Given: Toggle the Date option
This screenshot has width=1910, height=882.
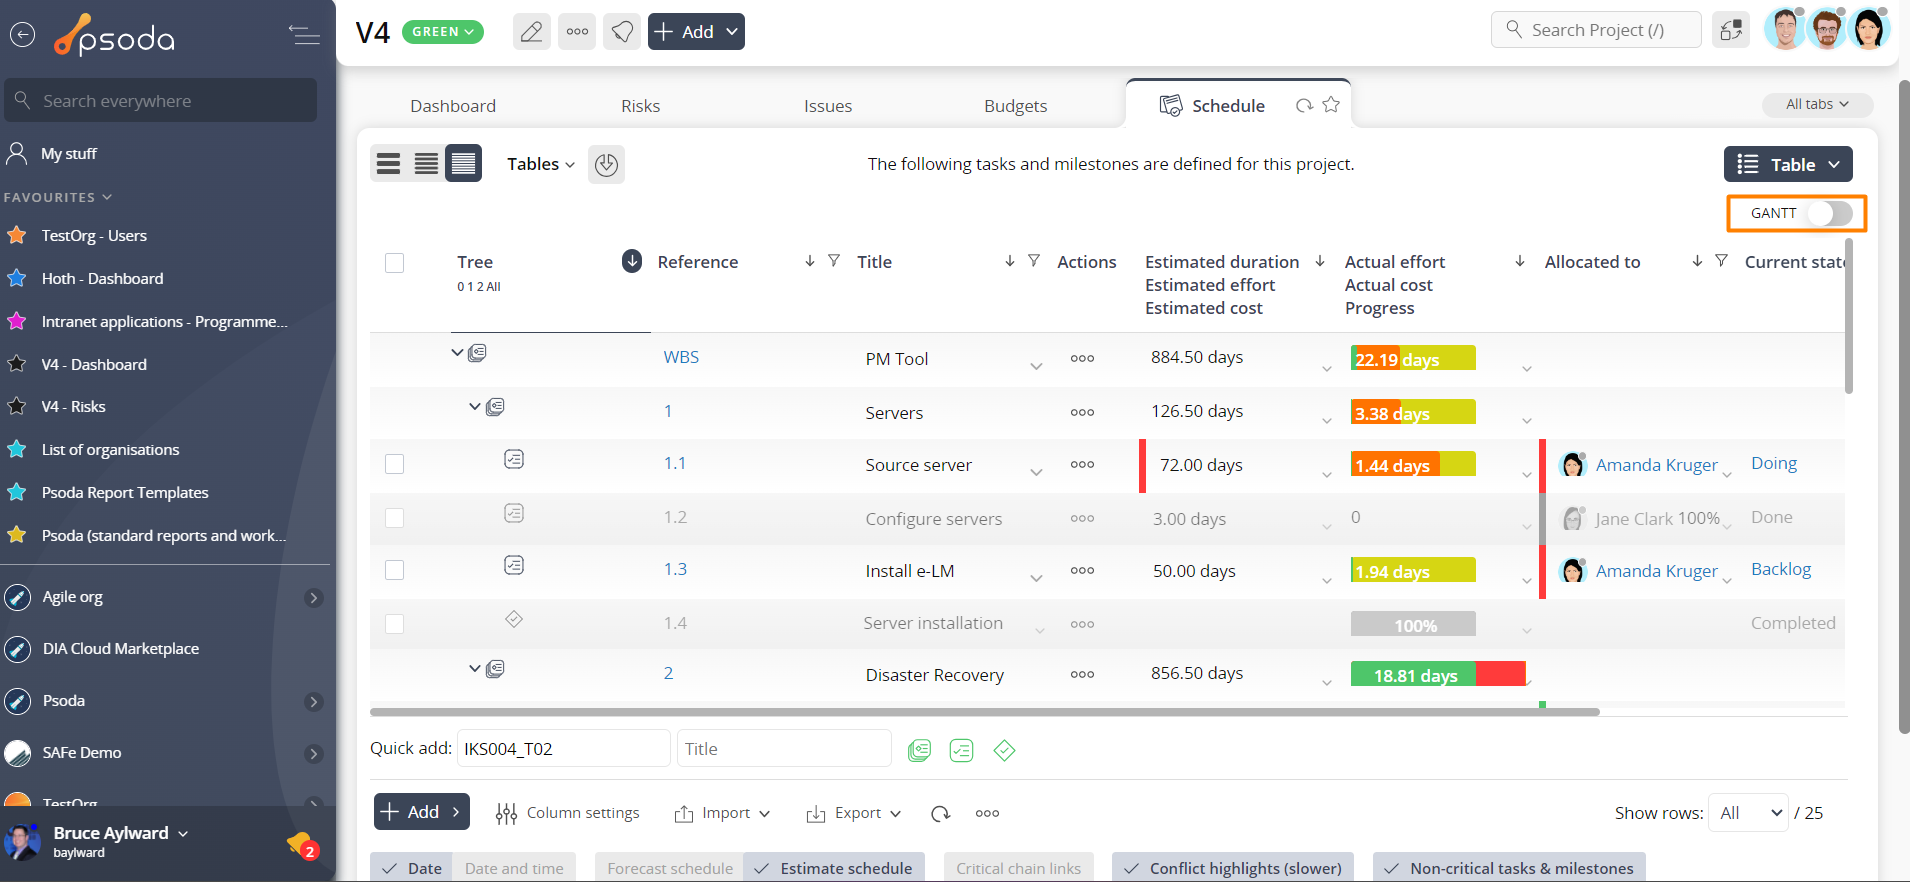Looking at the screenshot, I should (x=411, y=868).
